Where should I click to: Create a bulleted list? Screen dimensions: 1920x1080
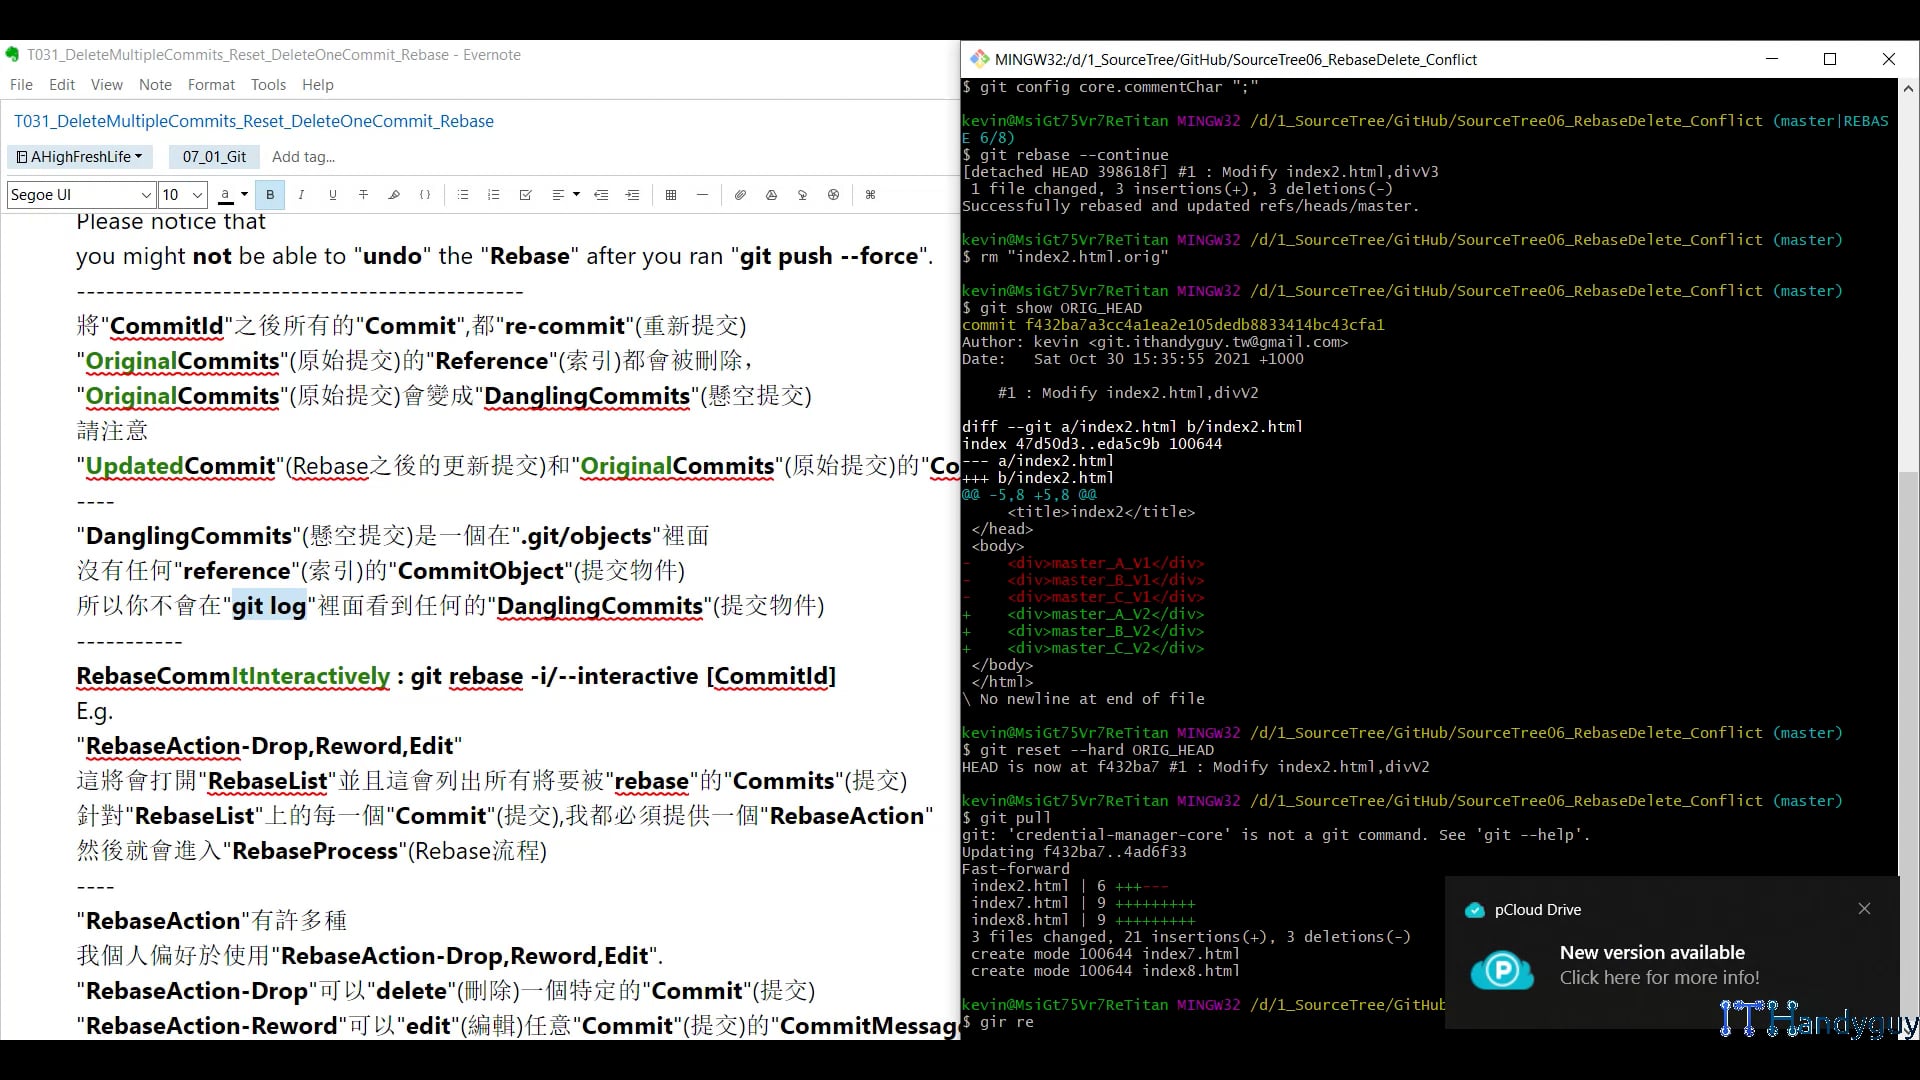[x=463, y=194]
